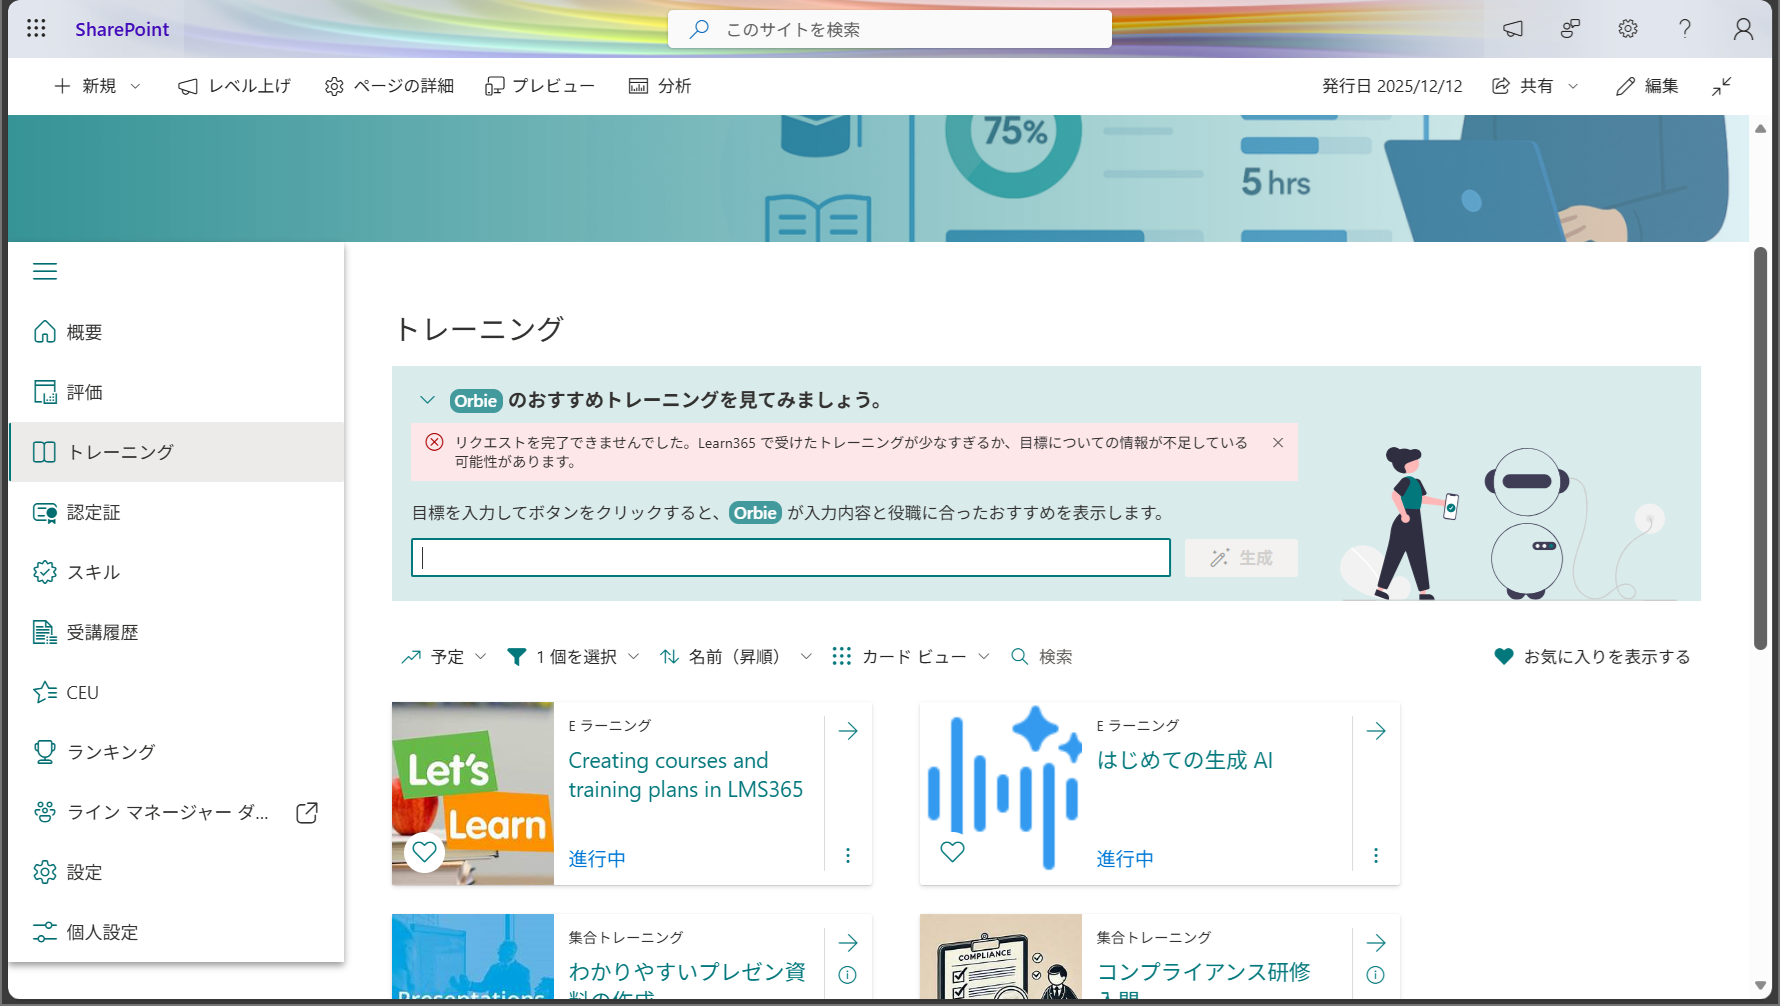
Task: Open the settings gear in top bar
Action: coord(1628,29)
